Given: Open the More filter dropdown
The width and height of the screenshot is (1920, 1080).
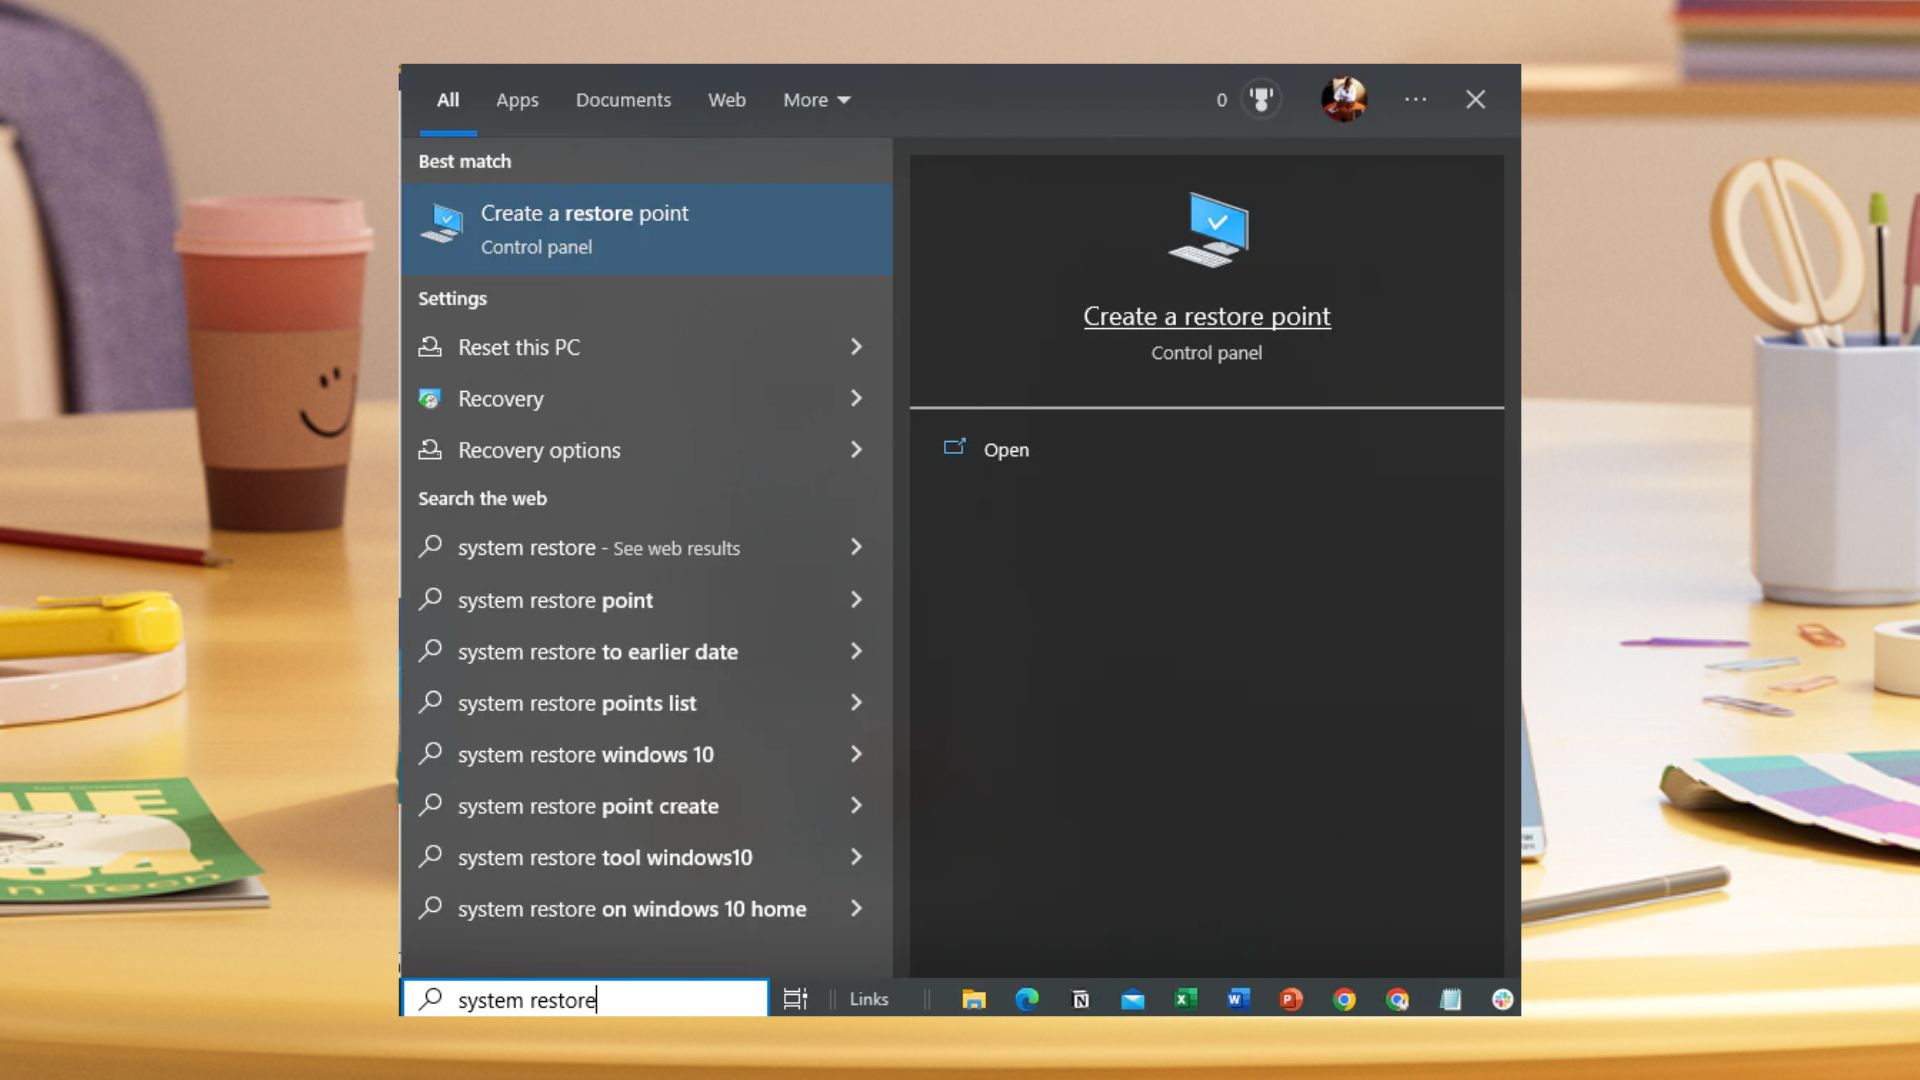Looking at the screenshot, I should [816, 100].
